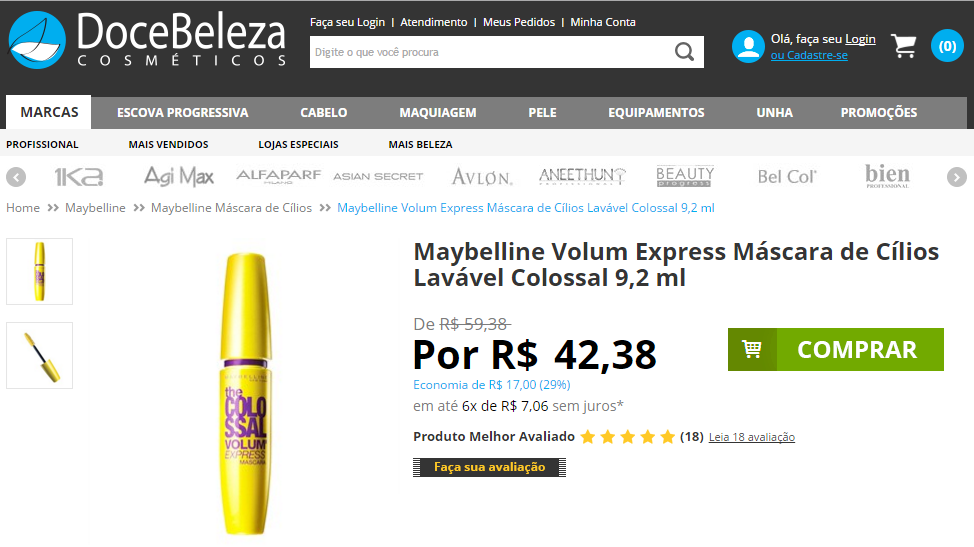
Task: Click the COMPRAR button
Action: point(835,350)
